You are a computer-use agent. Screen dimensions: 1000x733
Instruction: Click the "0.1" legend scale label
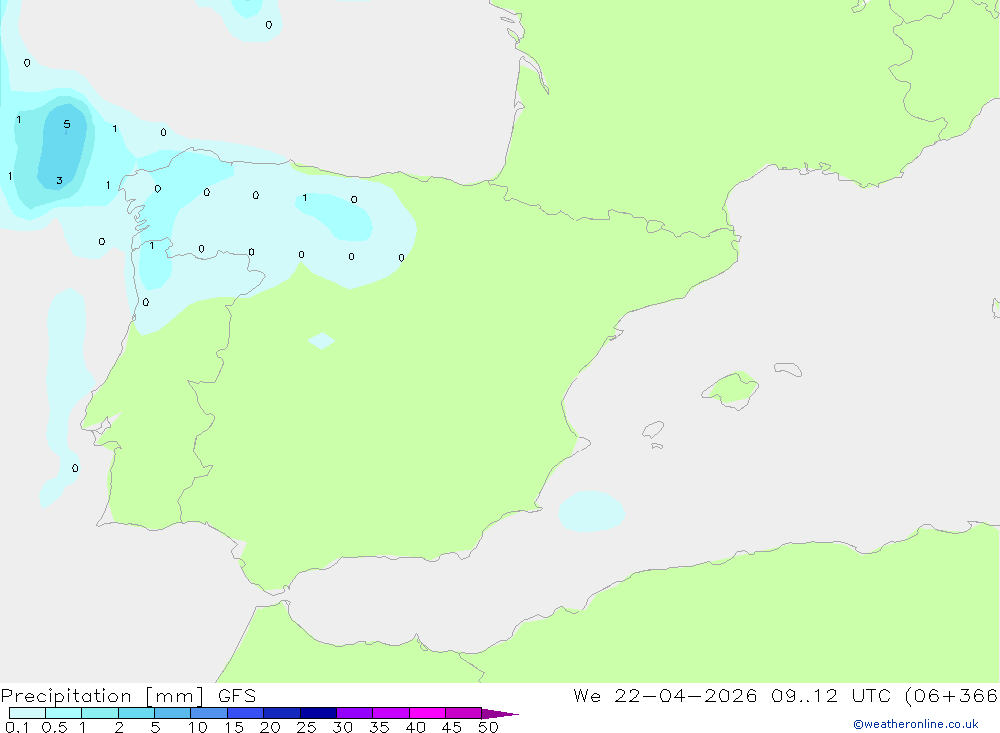coord(17,727)
